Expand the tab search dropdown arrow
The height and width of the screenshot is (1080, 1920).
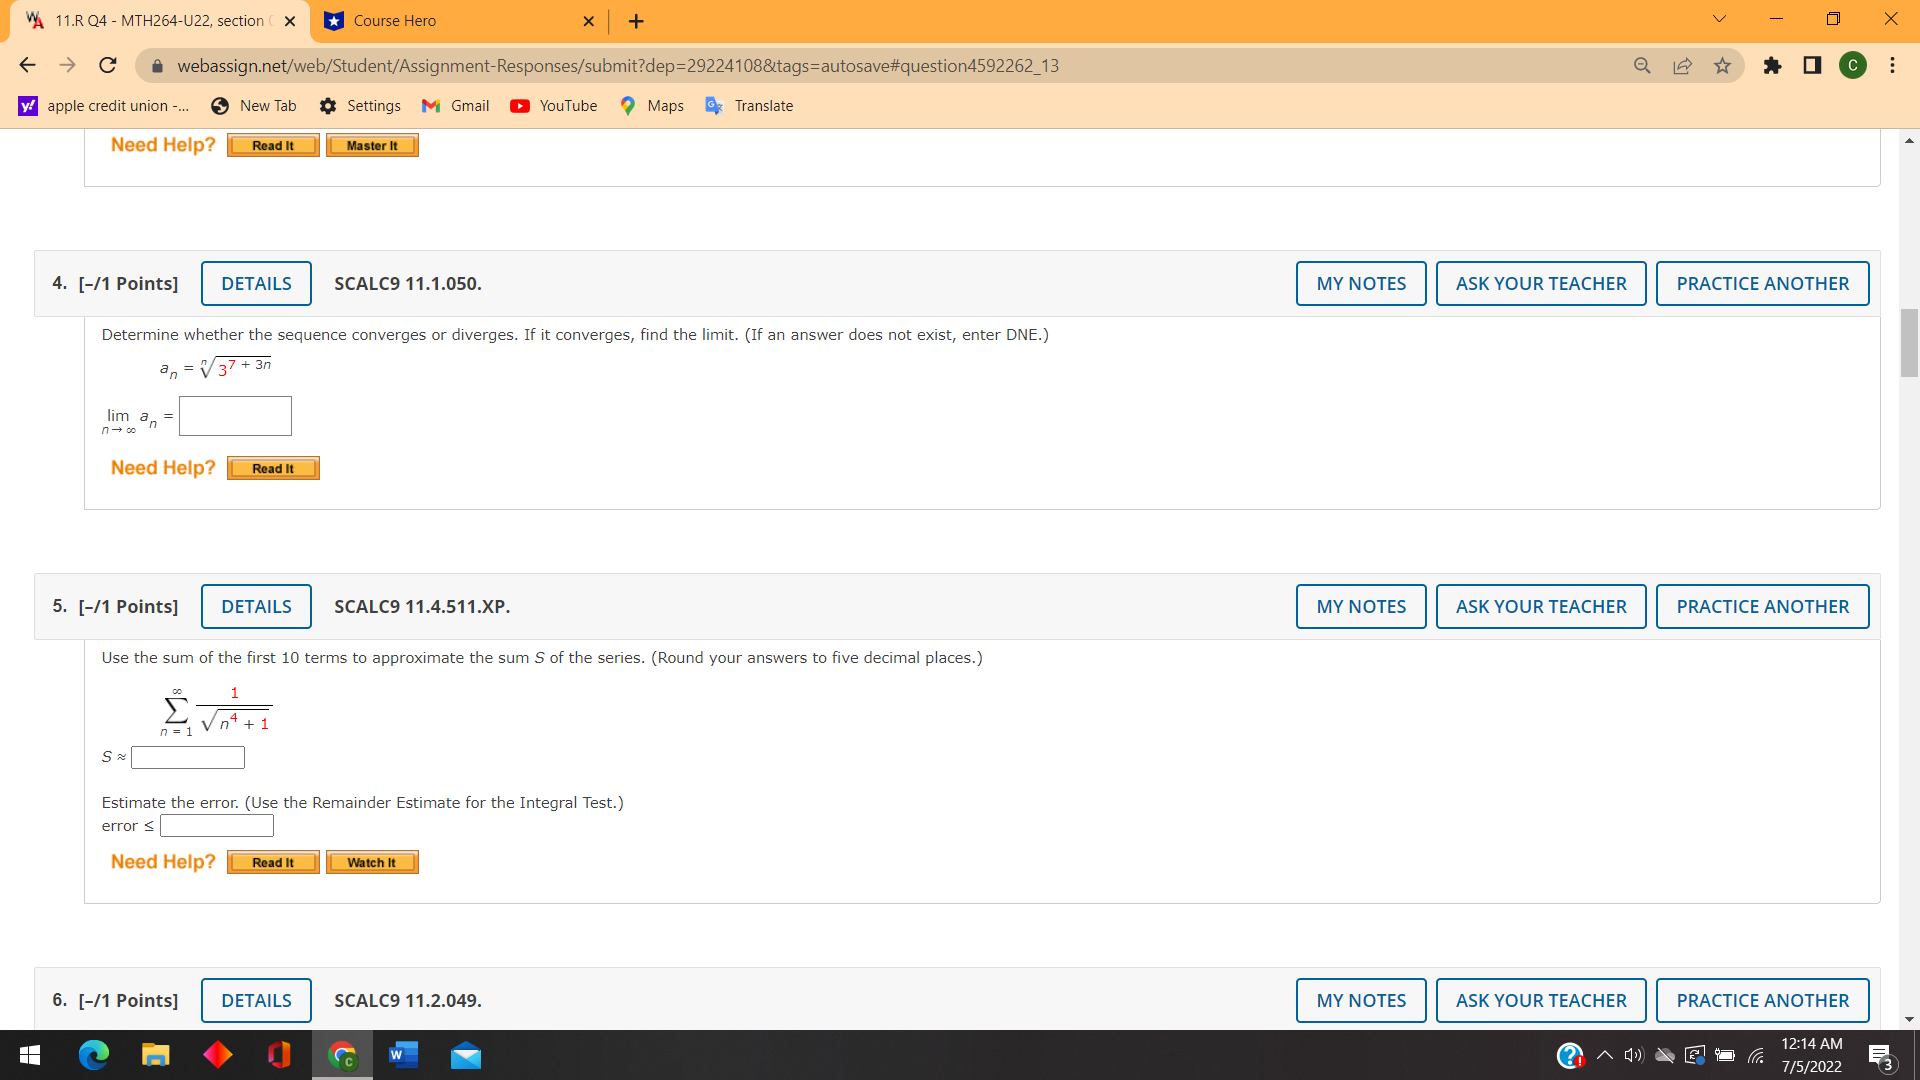pyautogui.click(x=1719, y=19)
